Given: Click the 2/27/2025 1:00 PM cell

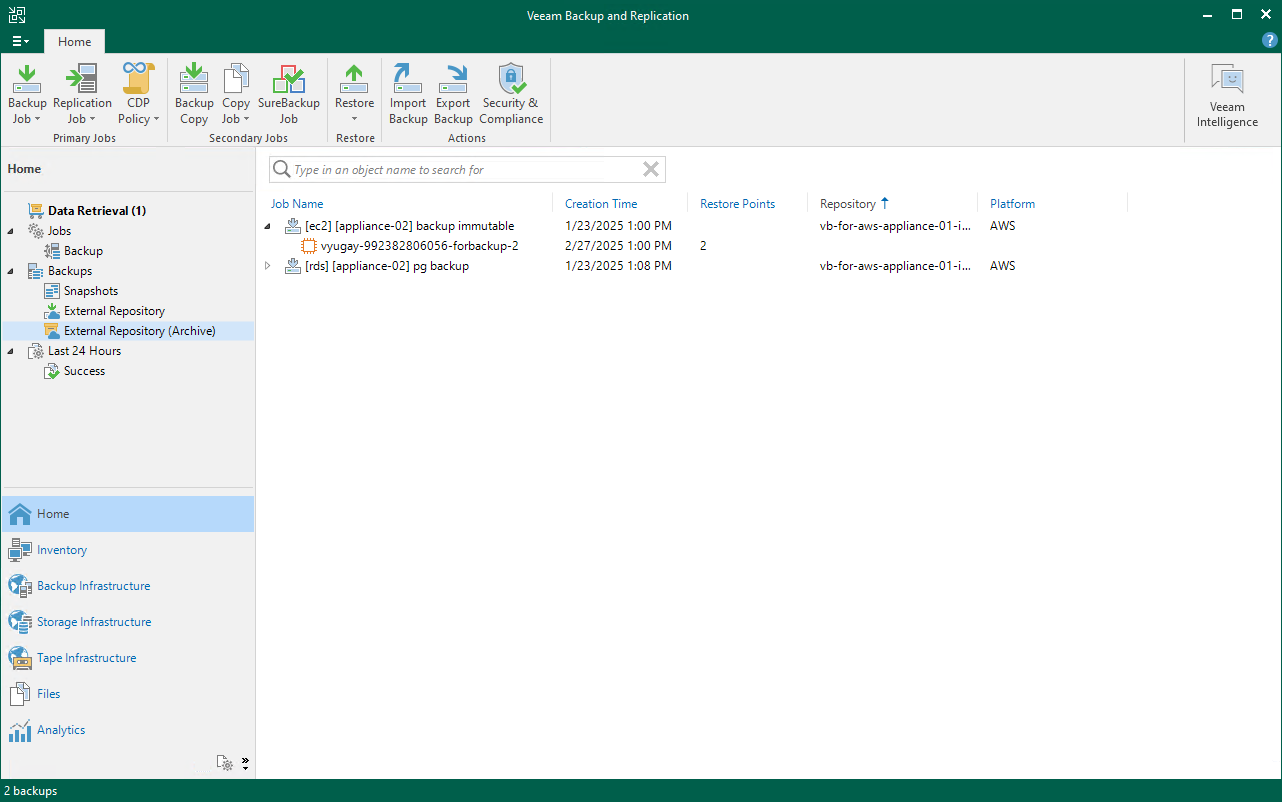Looking at the screenshot, I should pos(618,246).
